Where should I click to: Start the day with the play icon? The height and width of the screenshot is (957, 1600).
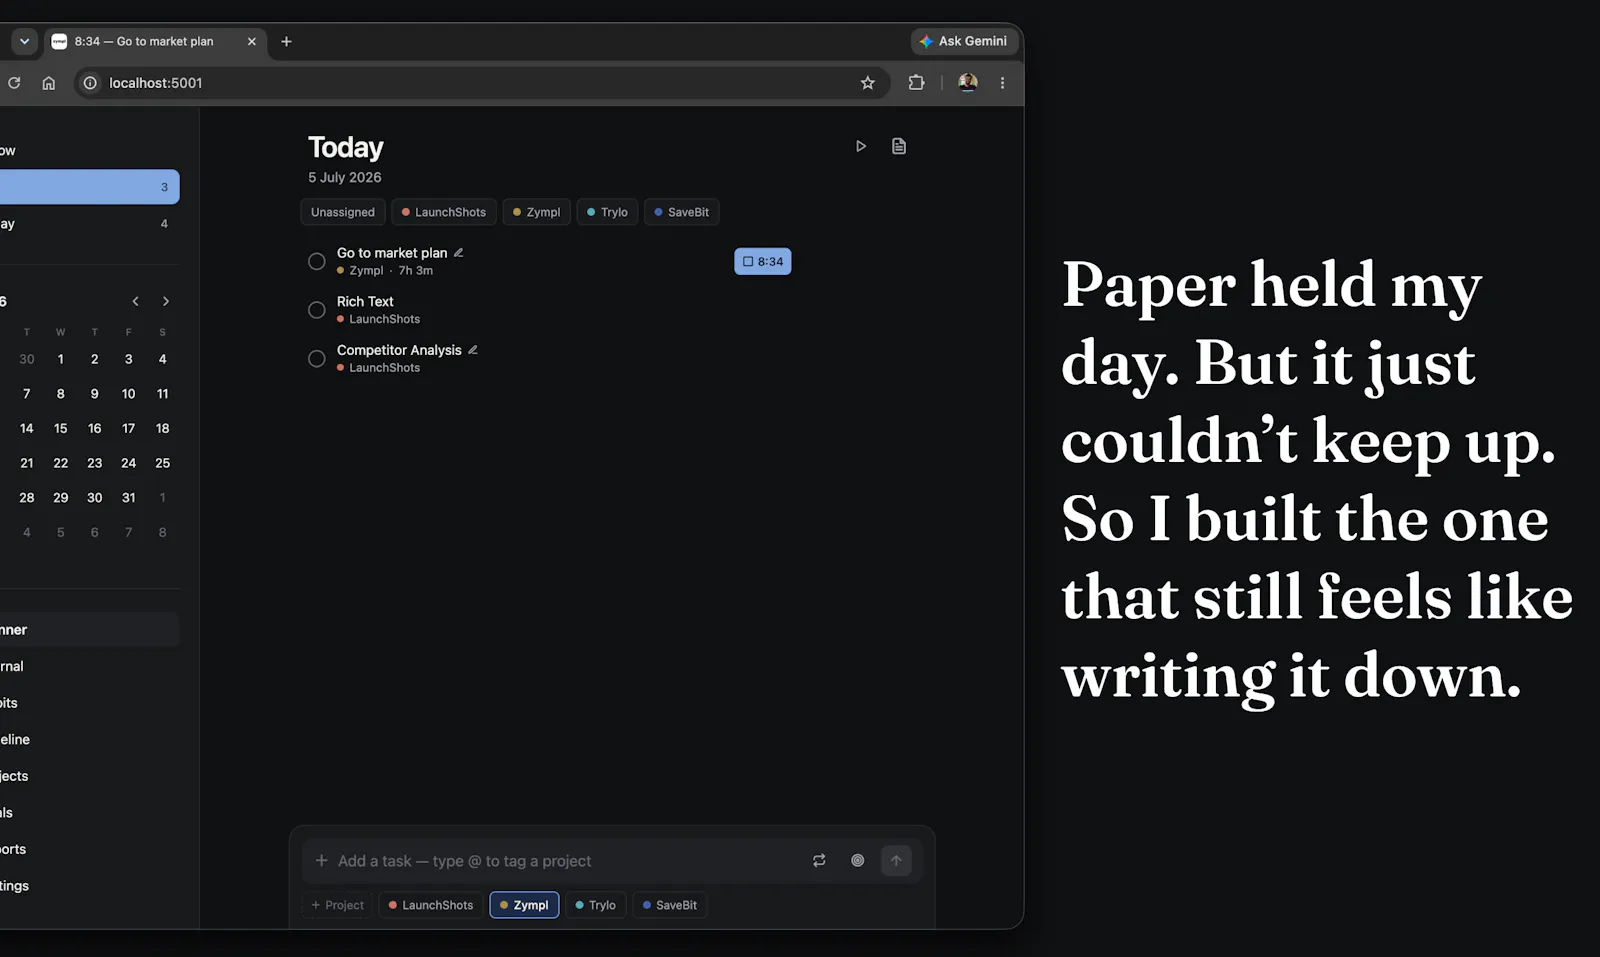tap(860, 146)
